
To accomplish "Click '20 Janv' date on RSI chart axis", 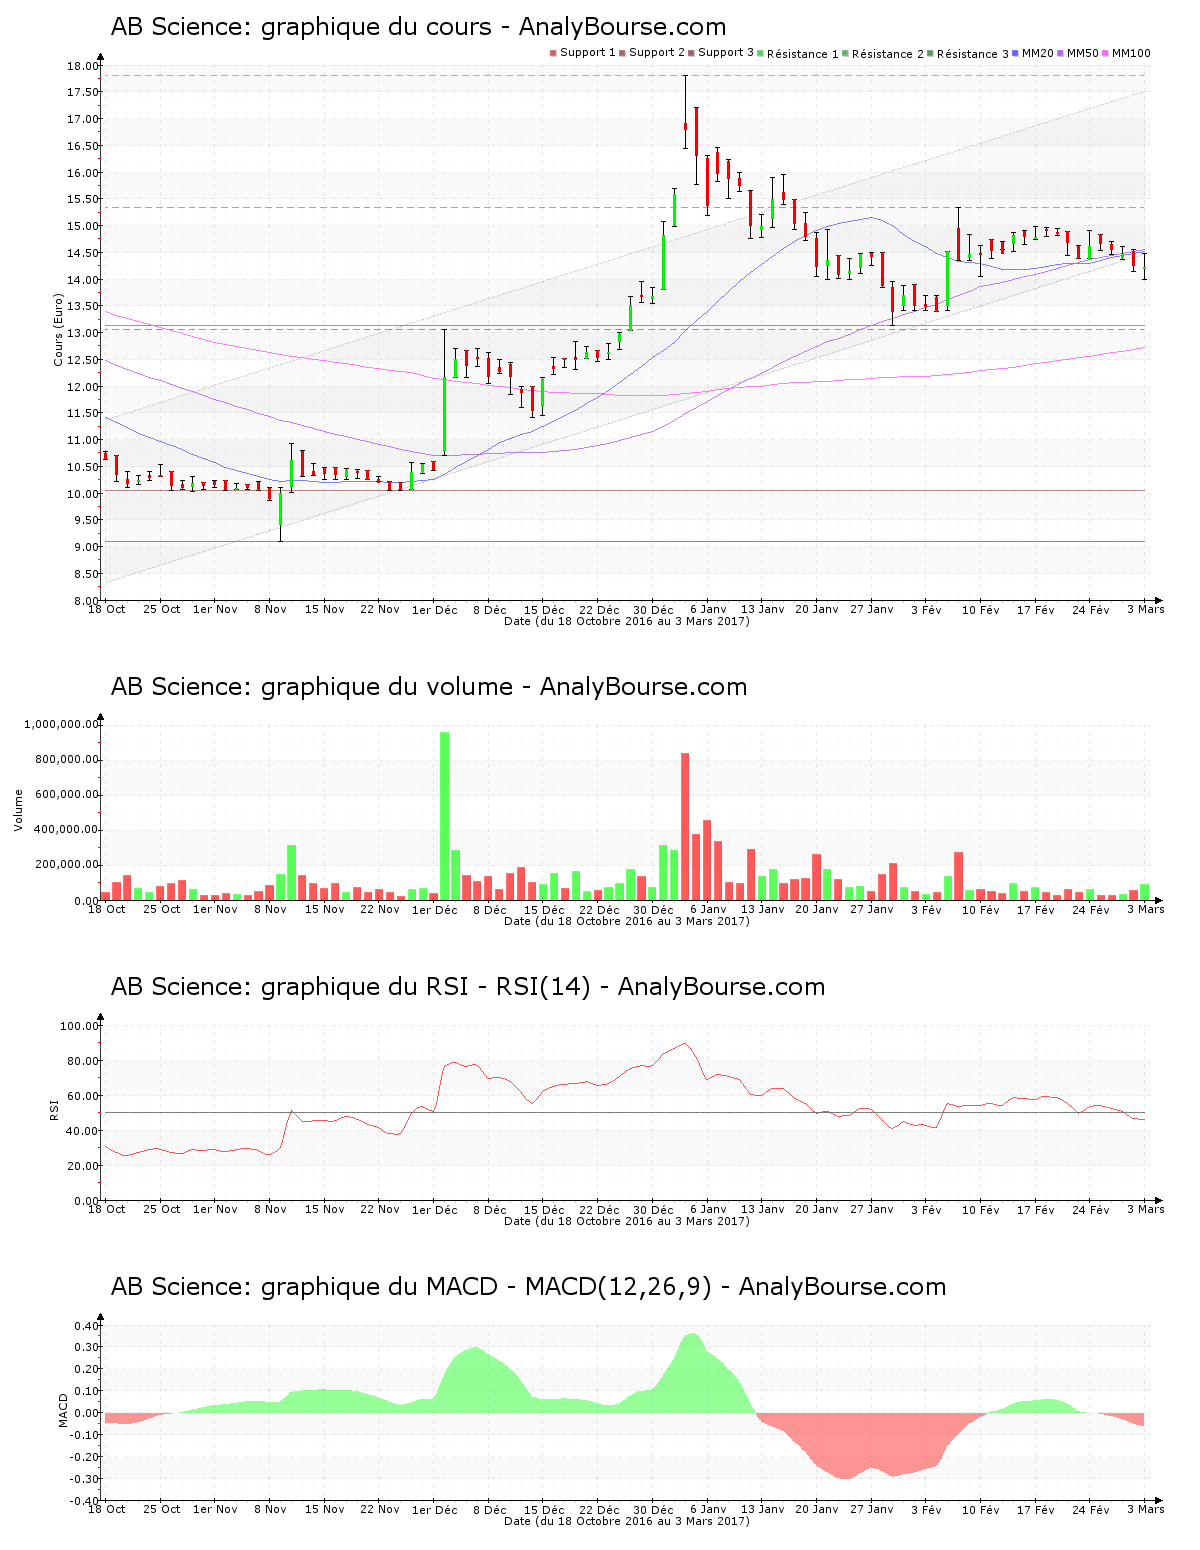I will point(817,1209).
